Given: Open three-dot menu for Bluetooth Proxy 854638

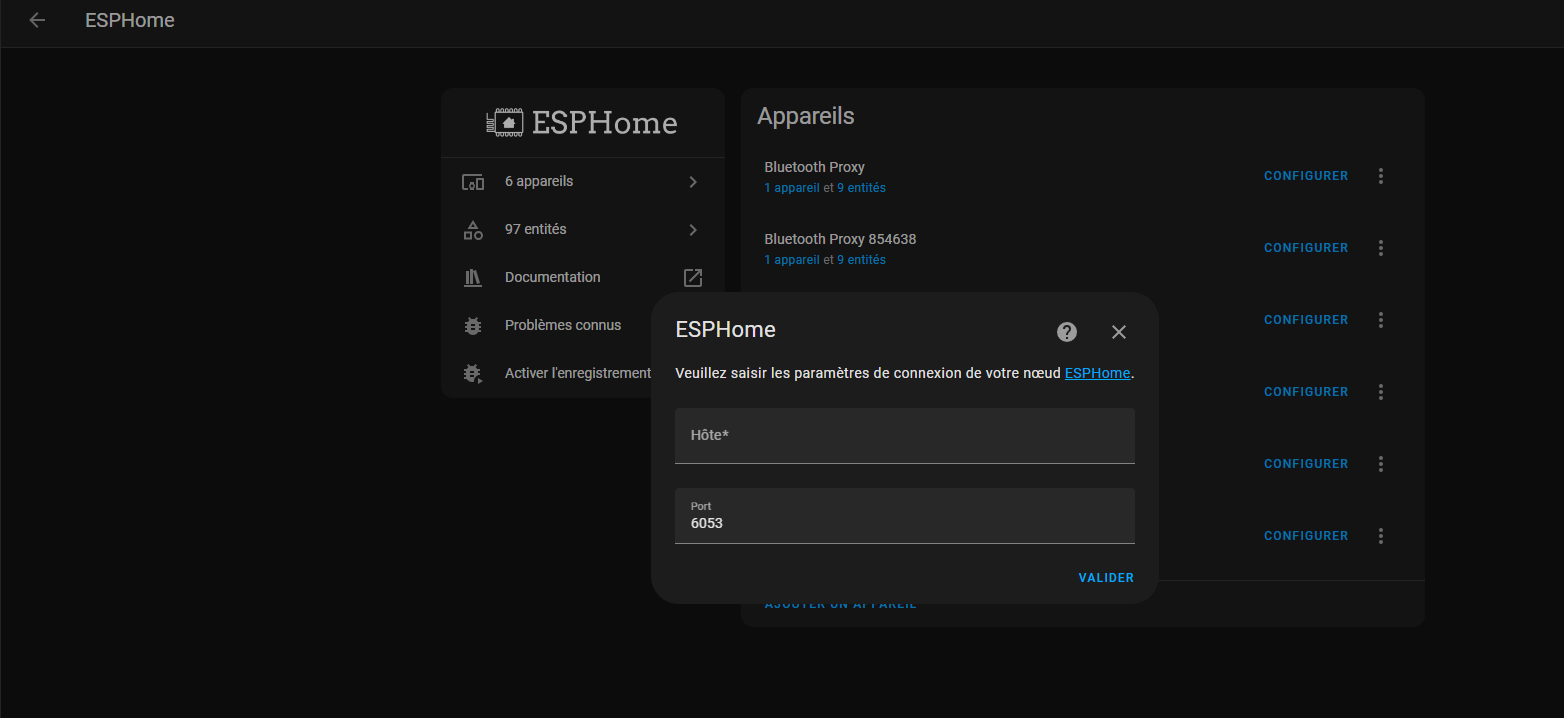Looking at the screenshot, I should pos(1381,248).
